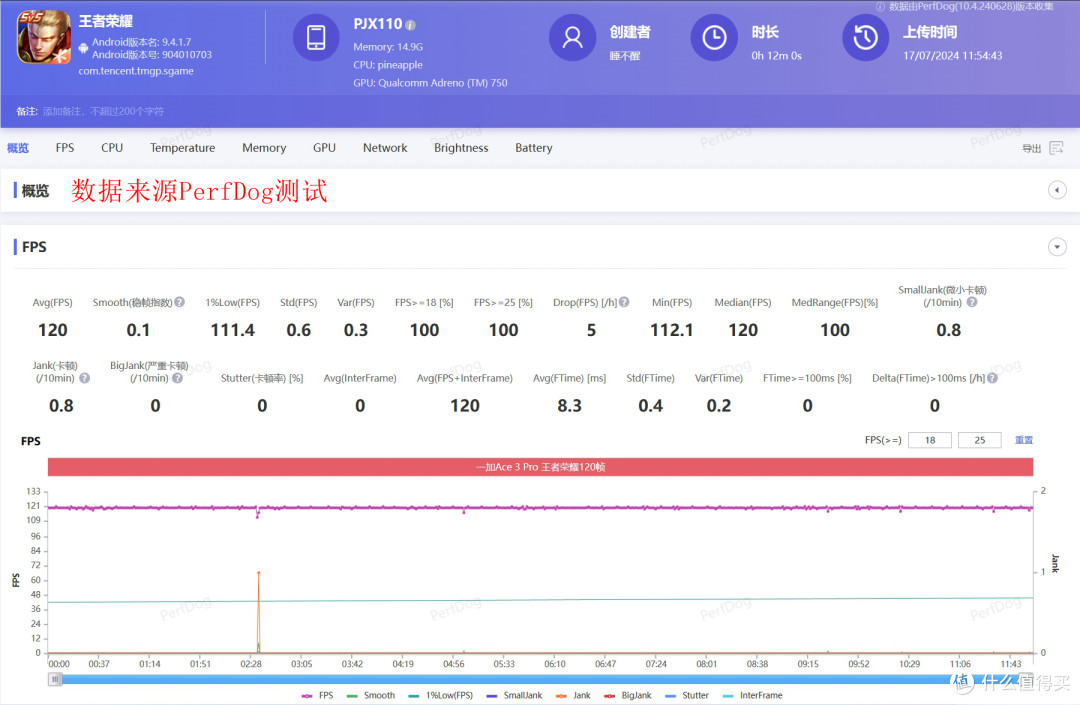
Task: Click the Var(FTime) value 0.2
Action: [x=719, y=406]
